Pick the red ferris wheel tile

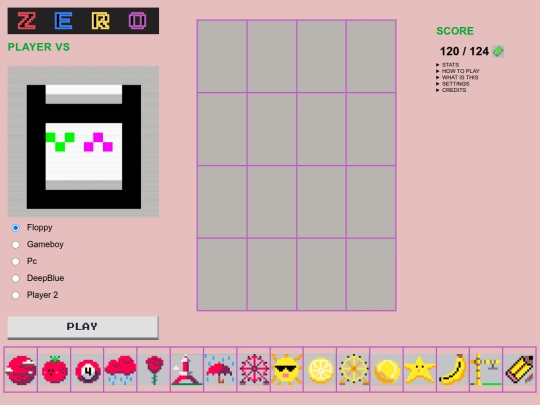(x=253, y=370)
